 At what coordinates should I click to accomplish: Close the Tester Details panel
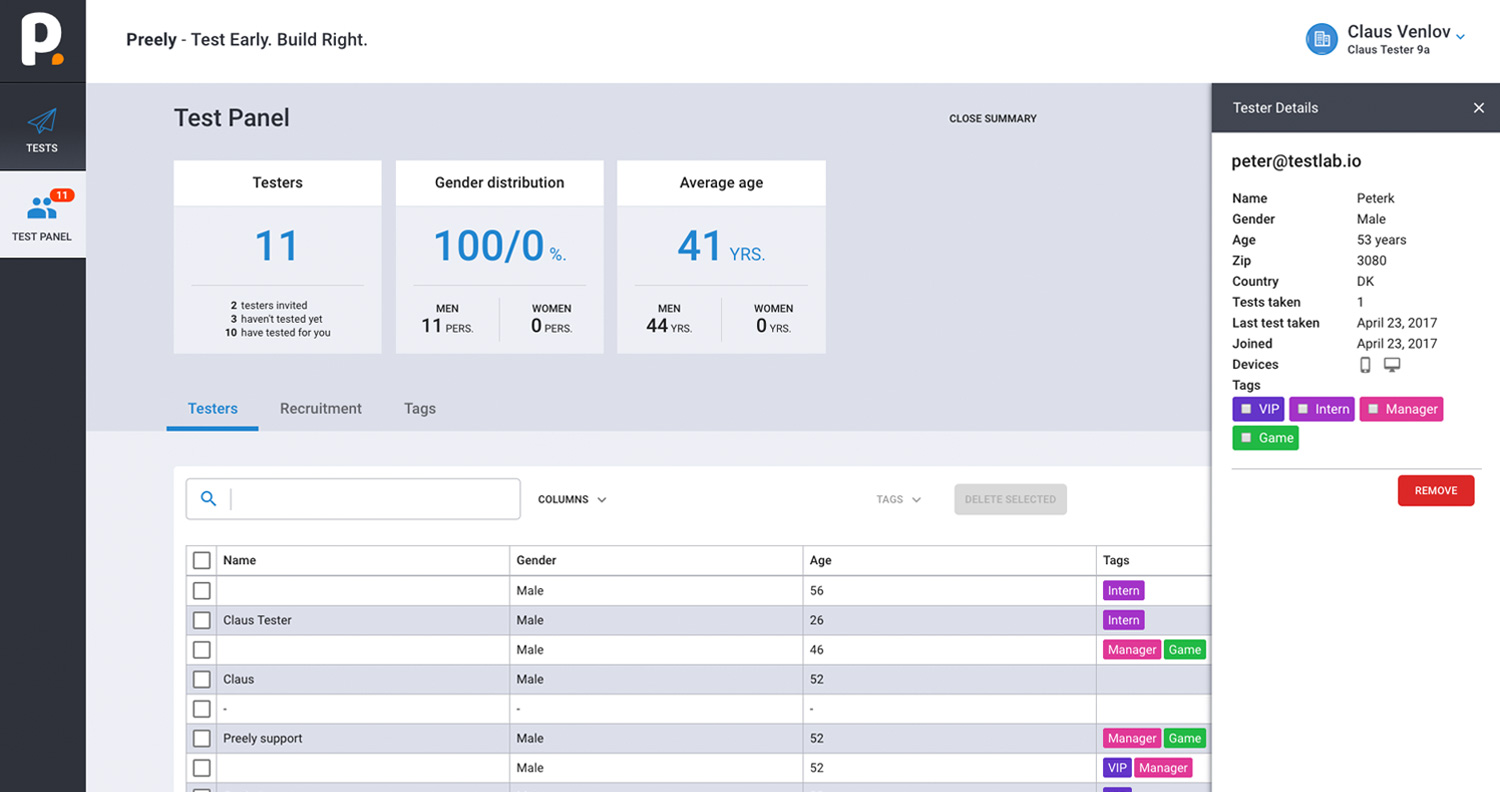pos(1479,108)
